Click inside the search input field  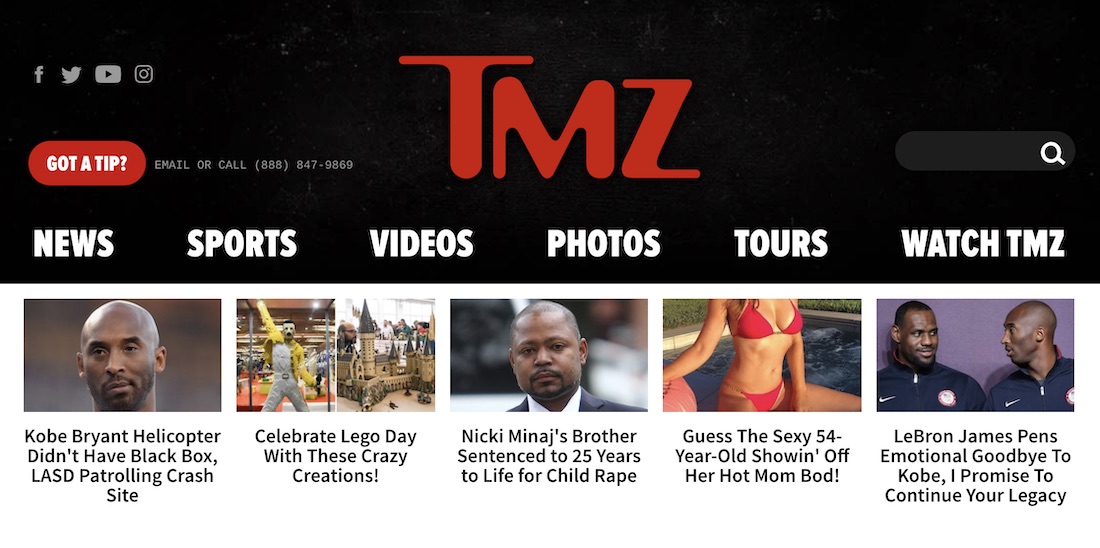point(968,151)
